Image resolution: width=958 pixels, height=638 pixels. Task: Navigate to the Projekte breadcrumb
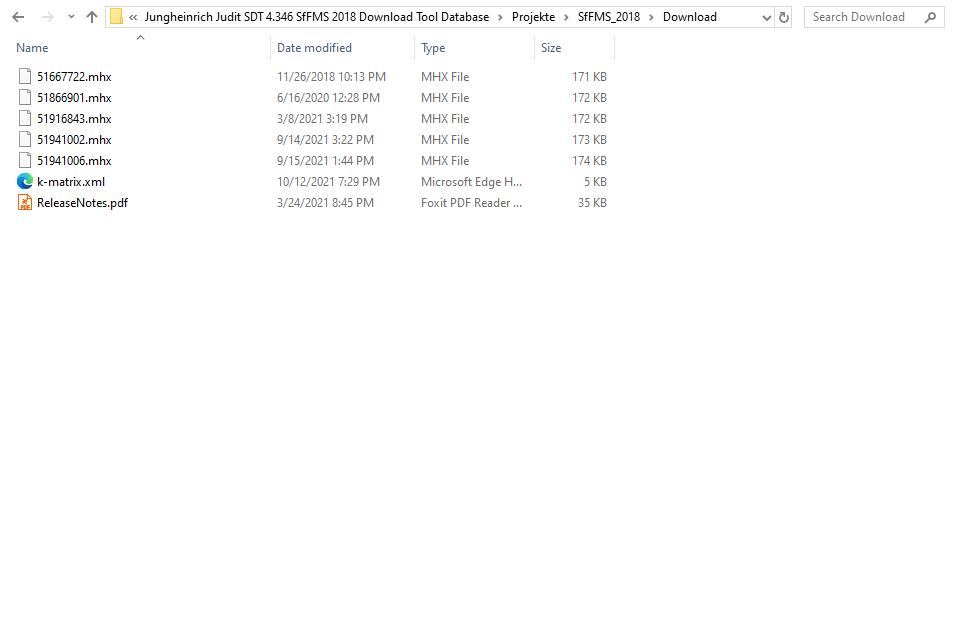(x=533, y=17)
